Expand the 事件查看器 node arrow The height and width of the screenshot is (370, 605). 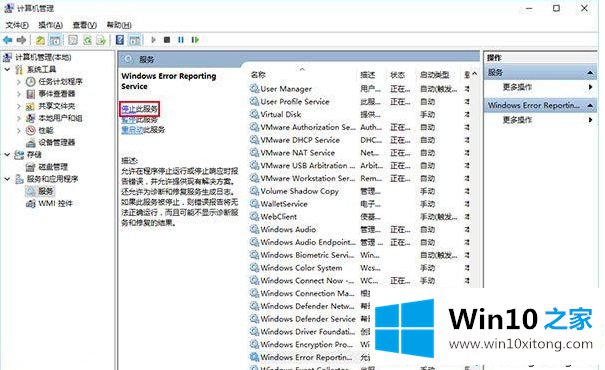point(19,94)
